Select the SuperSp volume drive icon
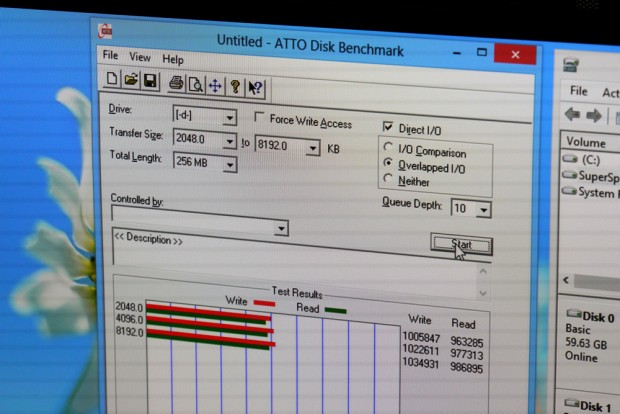The height and width of the screenshot is (414, 620). pyautogui.click(x=569, y=174)
